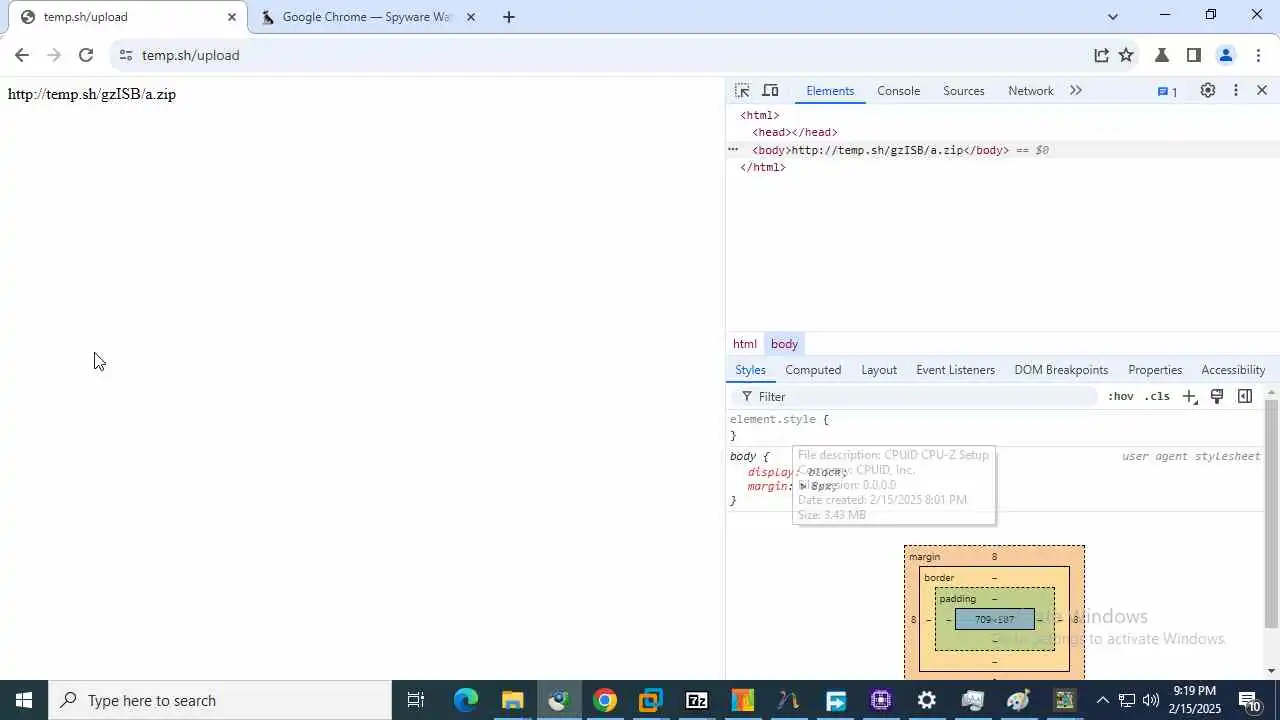Viewport: 1280px width, 720px height.
Task: Show hidden system tray icons
Action: click(x=1102, y=700)
